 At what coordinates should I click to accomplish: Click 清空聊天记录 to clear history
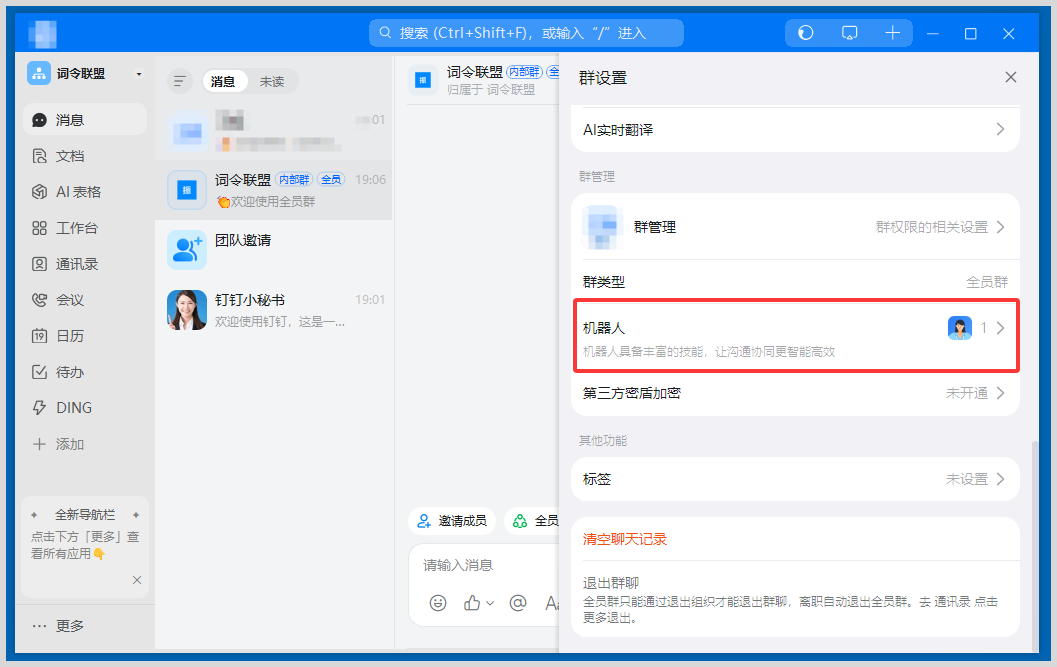(625, 540)
